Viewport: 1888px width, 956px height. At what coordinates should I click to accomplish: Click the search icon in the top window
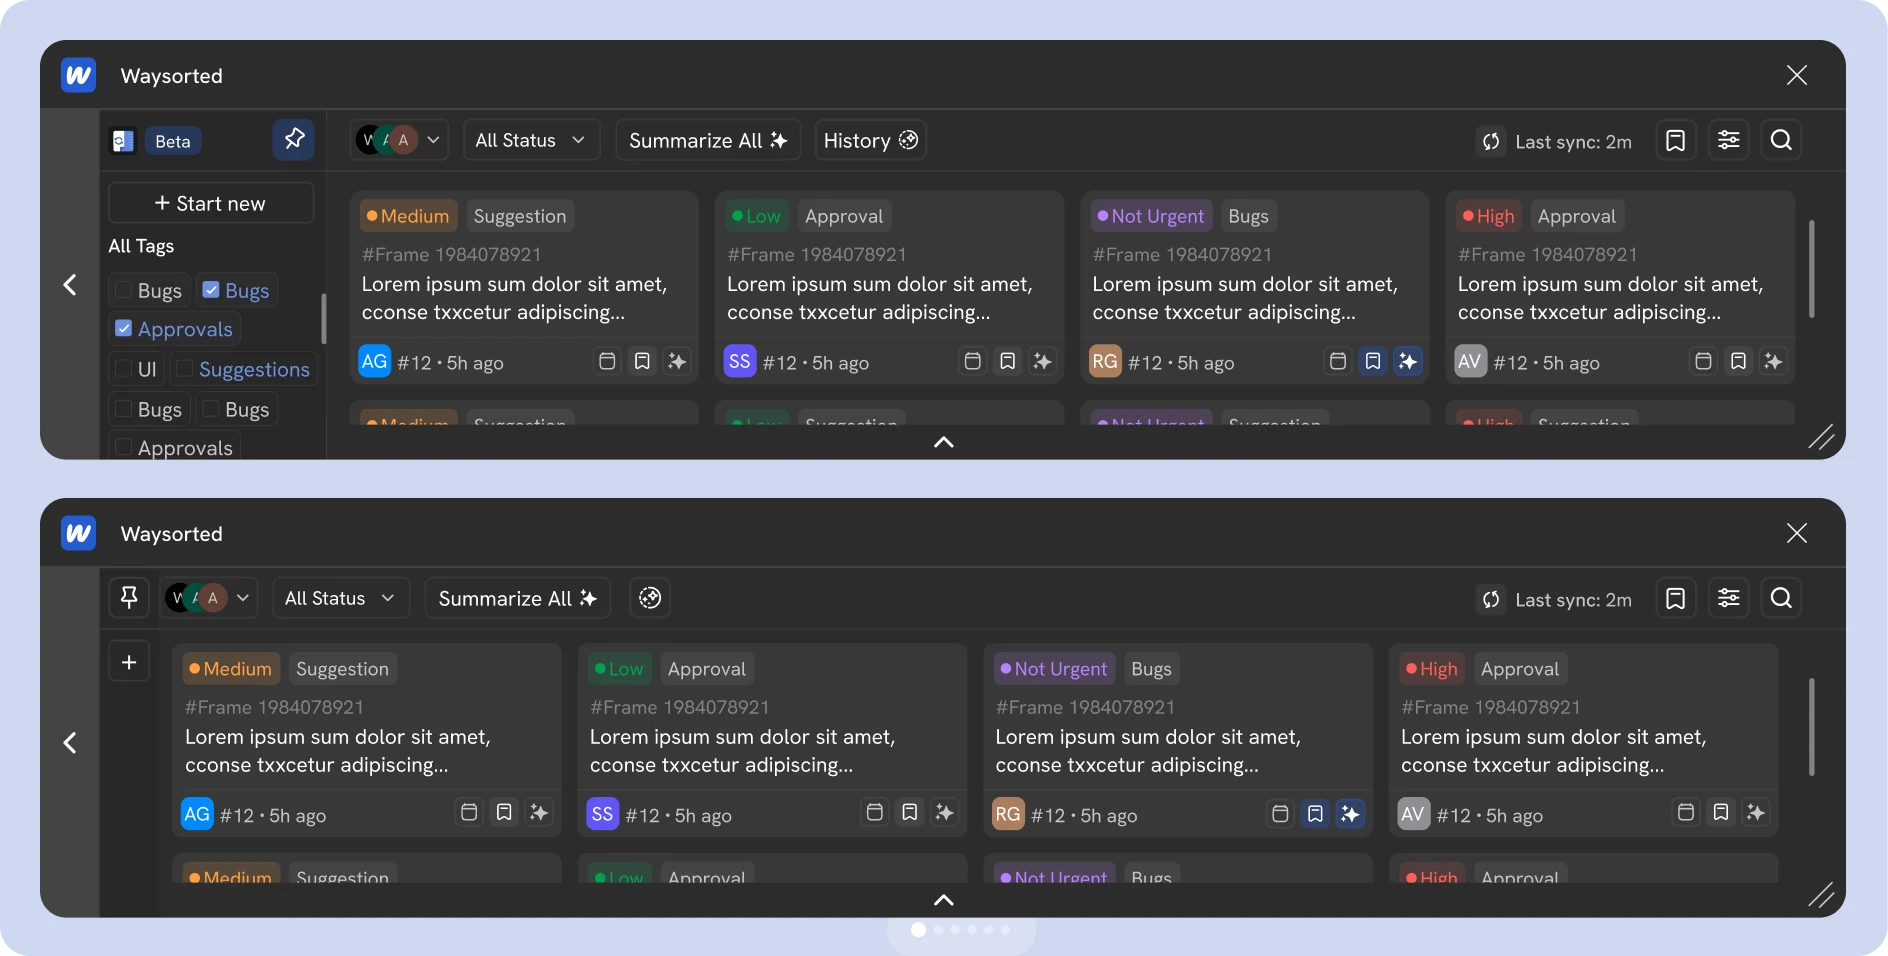click(1781, 140)
